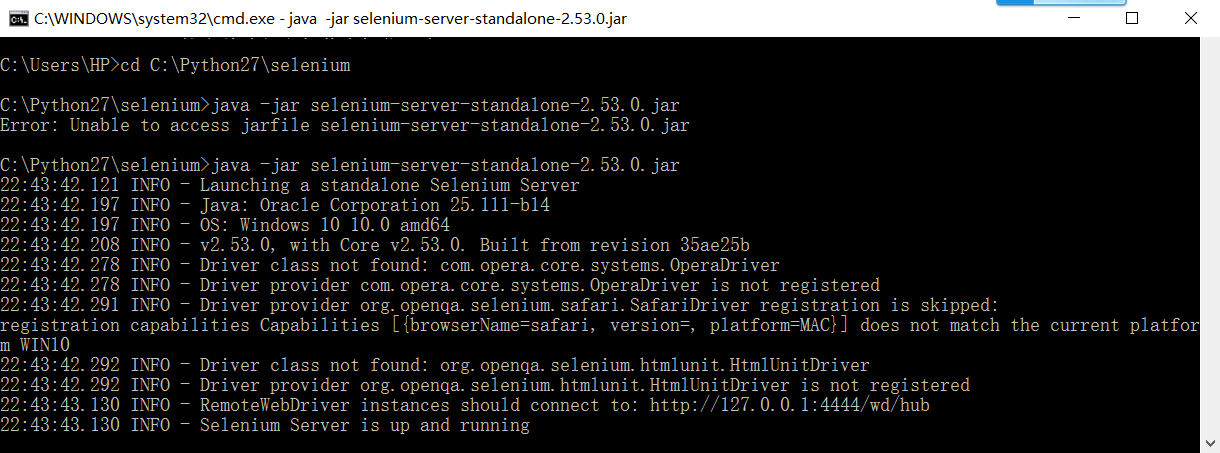This screenshot has height=453, width=1220.
Task: Click 'Driver class not found: com.opera.core.systems.OperaDriver' line
Action: [x=390, y=265]
